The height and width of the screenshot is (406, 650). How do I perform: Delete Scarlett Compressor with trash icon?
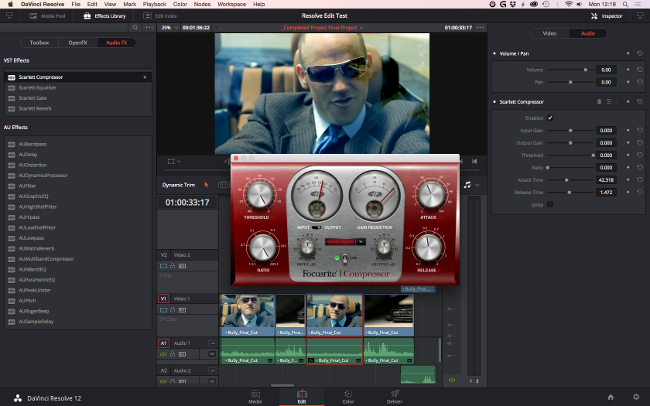coord(599,102)
